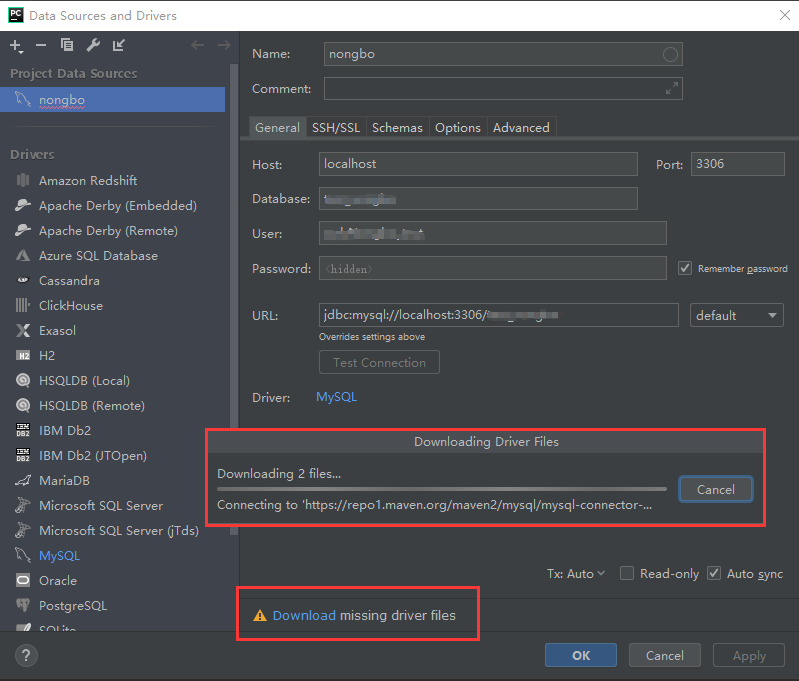Open the help question mark button
Image resolution: width=799 pixels, height=681 pixels.
26,656
